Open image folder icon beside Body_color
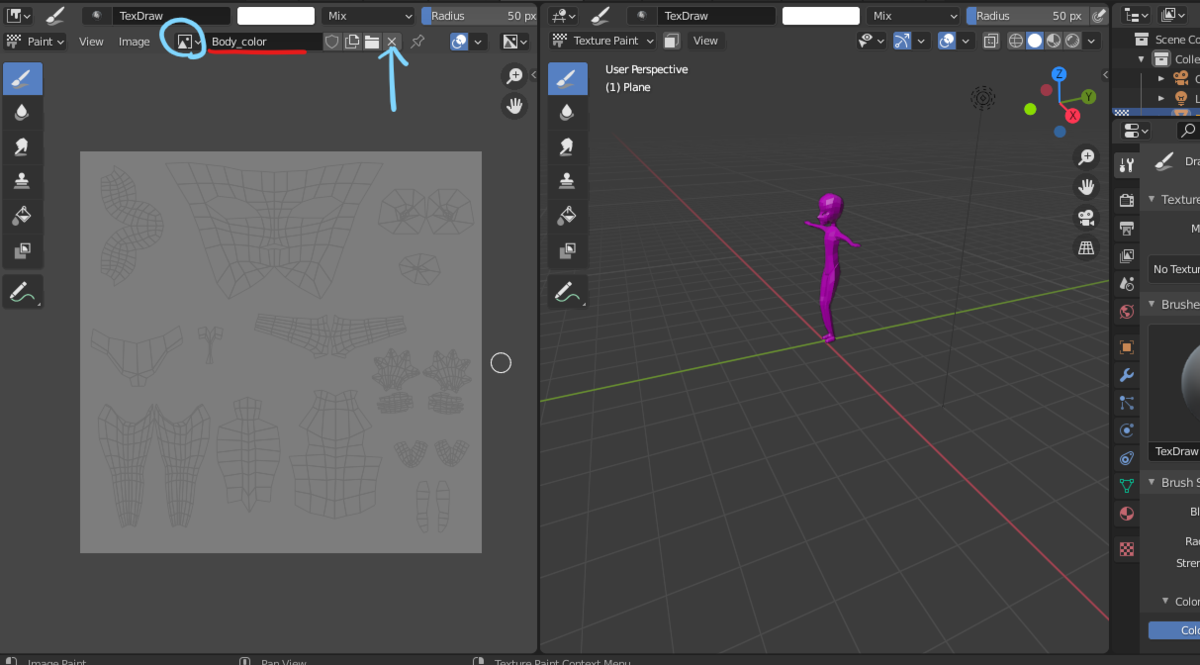The width and height of the screenshot is (1200, 665). [x=372, y=41]
